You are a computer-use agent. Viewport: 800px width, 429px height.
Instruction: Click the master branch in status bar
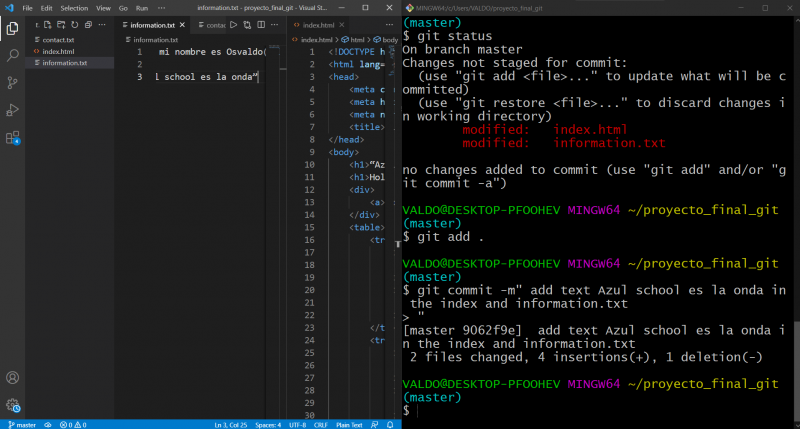(21, 424)
